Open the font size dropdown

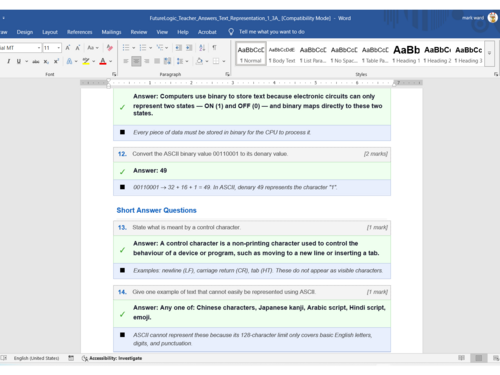click(x=59, y=48)
